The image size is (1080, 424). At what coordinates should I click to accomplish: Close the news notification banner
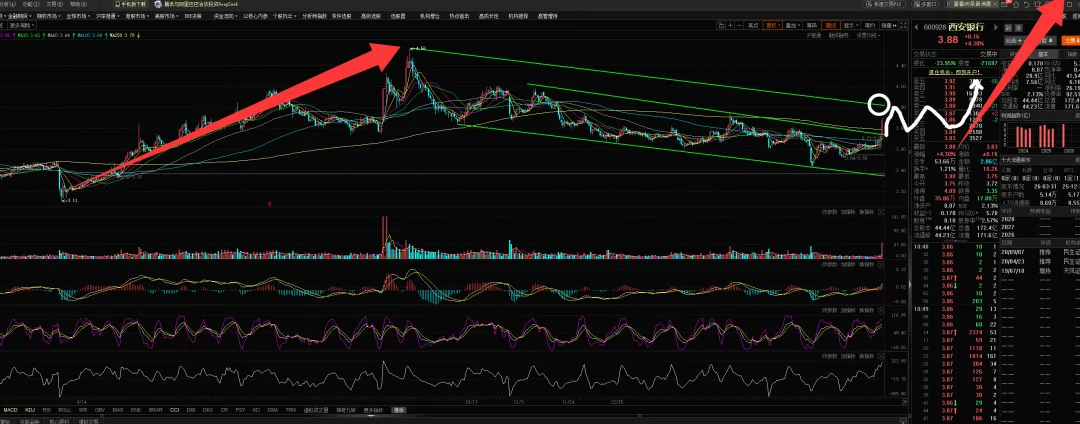[995, 4]
